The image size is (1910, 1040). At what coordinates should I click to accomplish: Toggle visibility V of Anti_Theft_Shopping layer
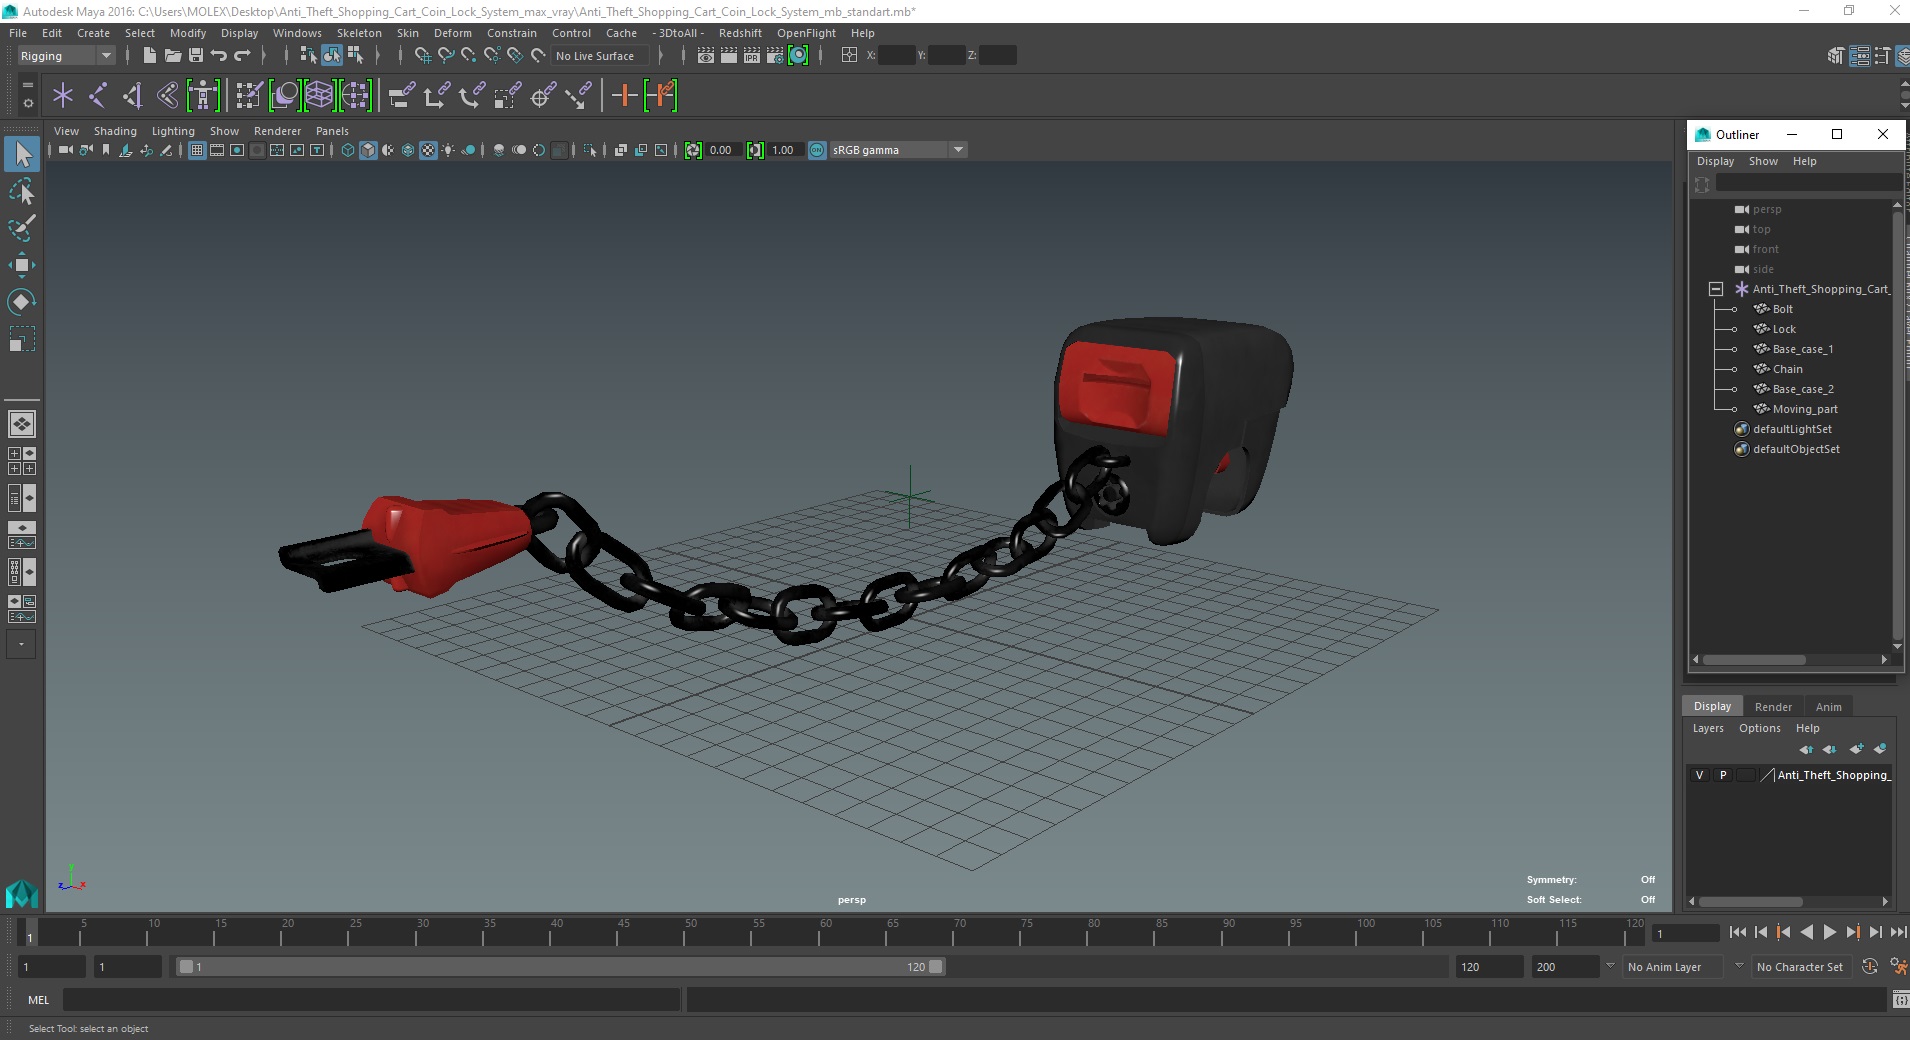[x=1699, y=775]
